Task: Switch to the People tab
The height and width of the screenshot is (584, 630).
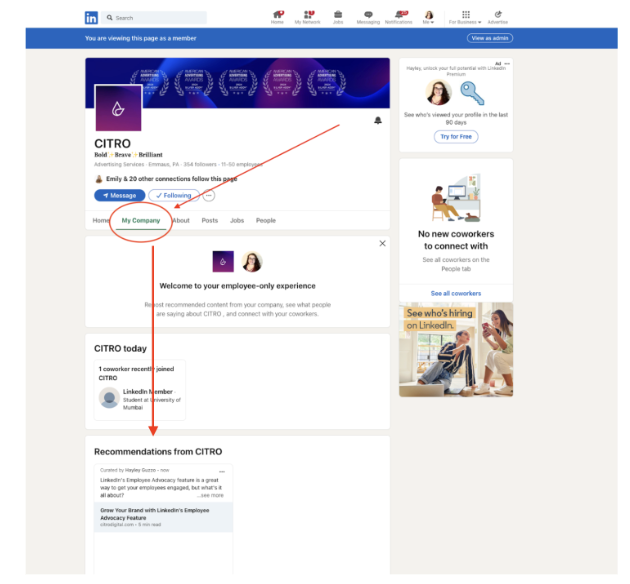Action: [x=266, y=220]
